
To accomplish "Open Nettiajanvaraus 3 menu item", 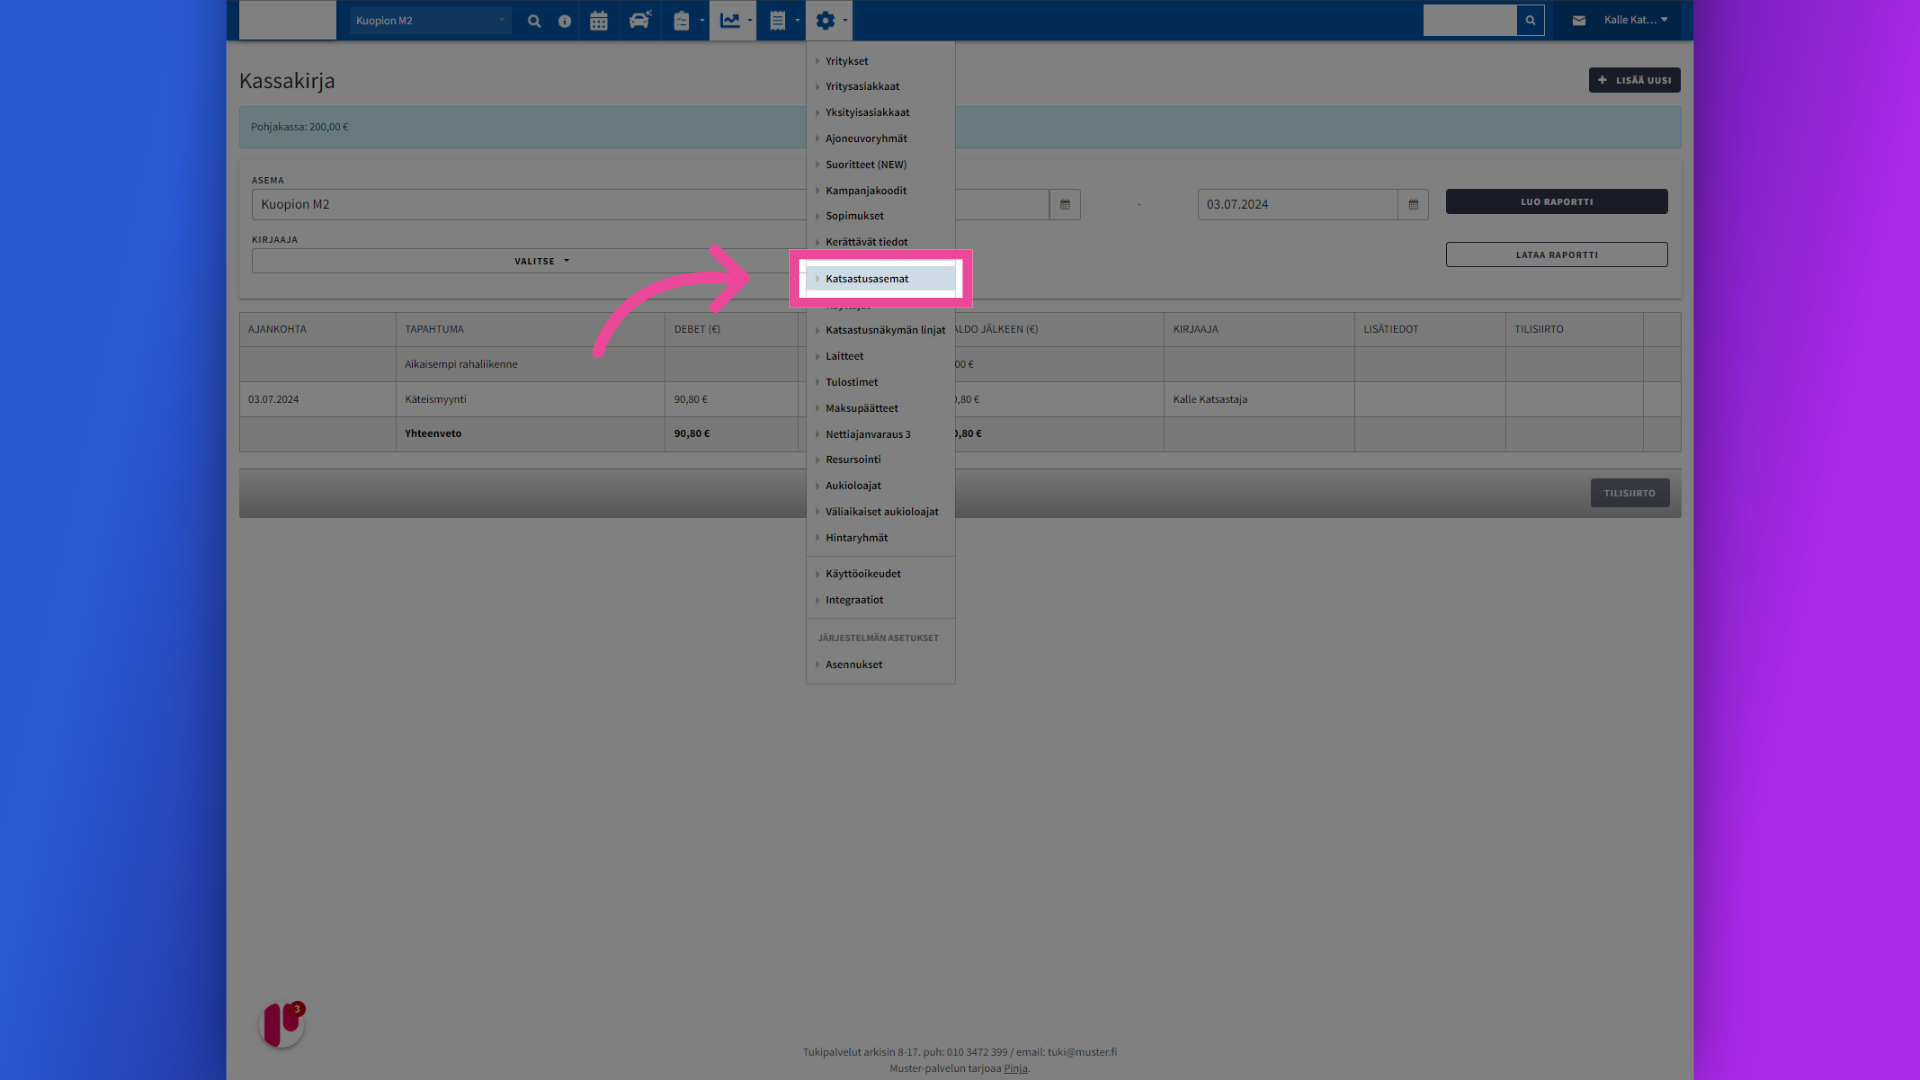I will tap(868, 434).
